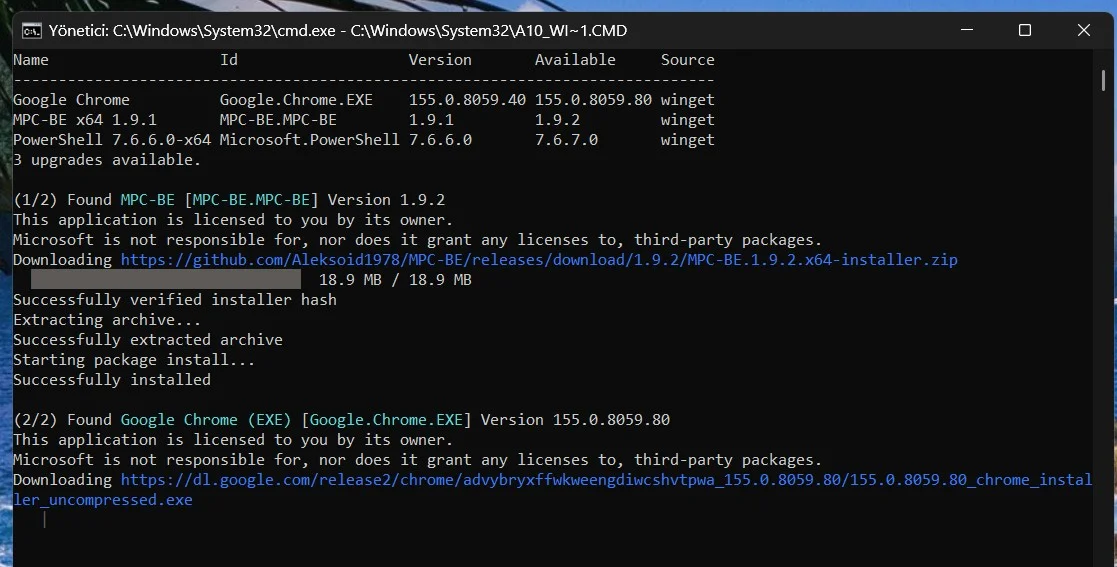Screen dimensions: 1117x567
Task: Click 'Starting package install...' line
Action: pyautogui.click(x=134, y=360)
